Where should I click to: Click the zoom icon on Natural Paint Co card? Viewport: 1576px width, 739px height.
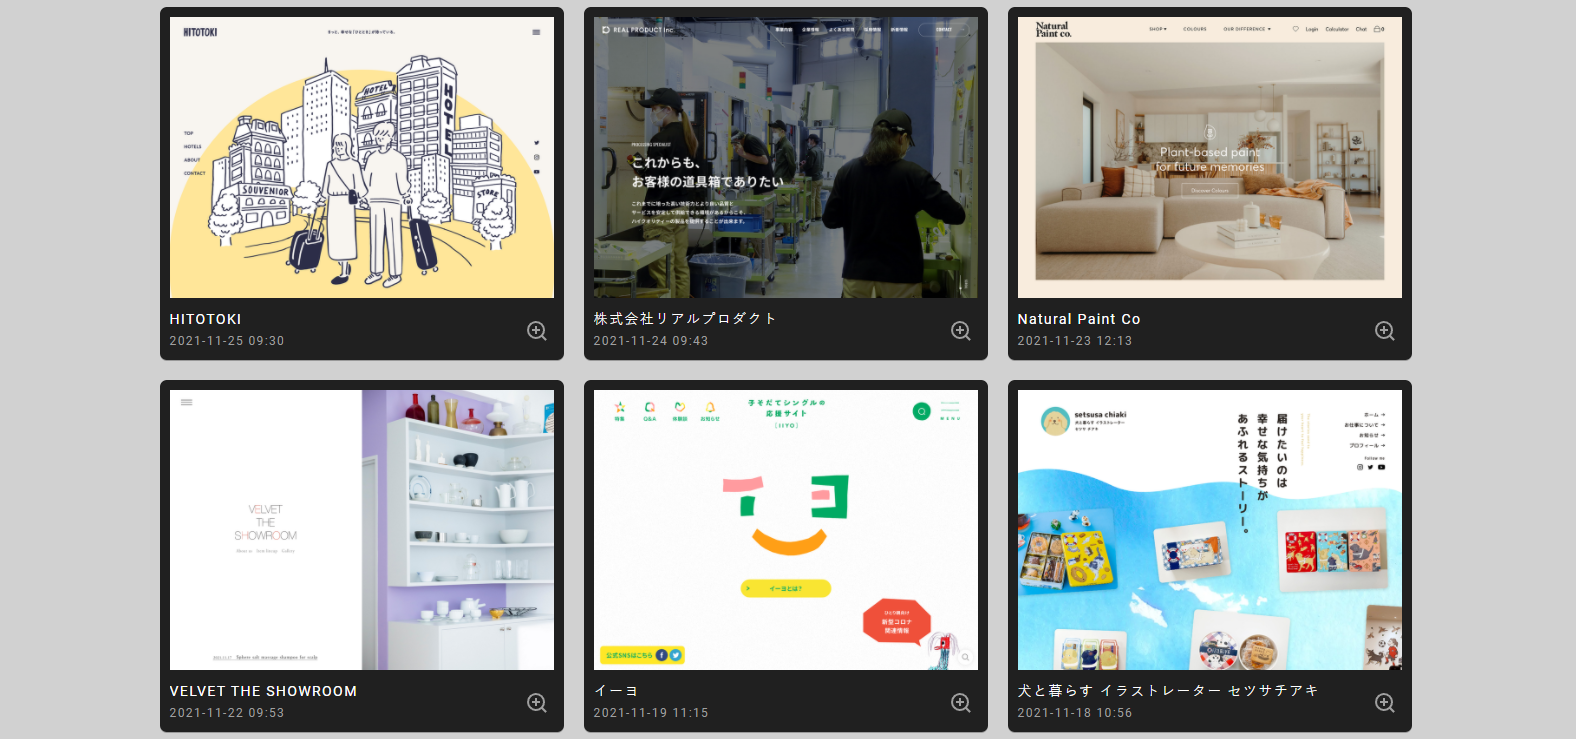tap(1385, 331)
